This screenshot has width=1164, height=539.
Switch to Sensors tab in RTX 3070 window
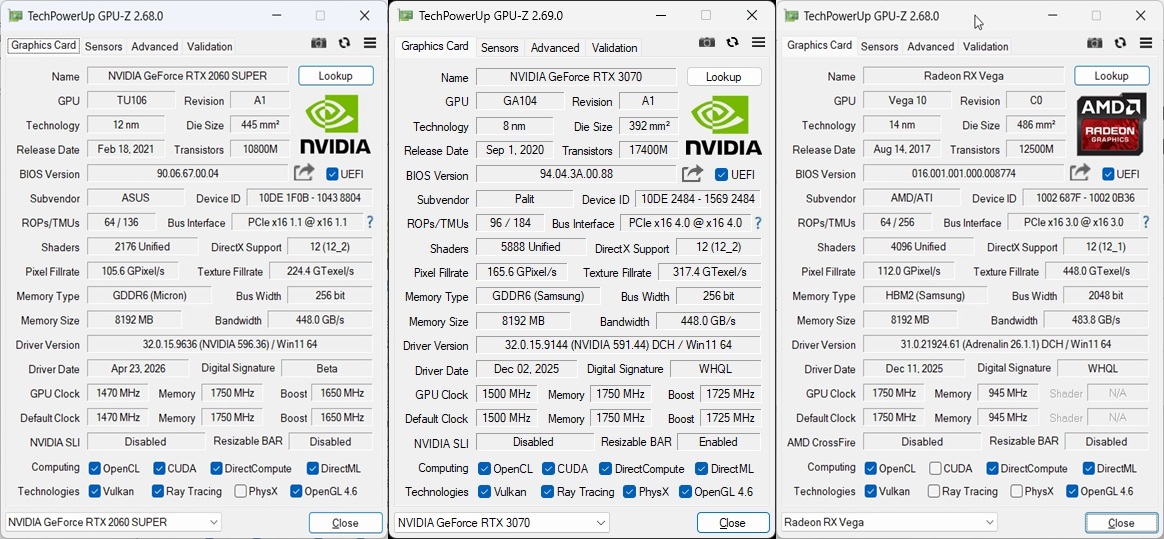coord(500,48)
